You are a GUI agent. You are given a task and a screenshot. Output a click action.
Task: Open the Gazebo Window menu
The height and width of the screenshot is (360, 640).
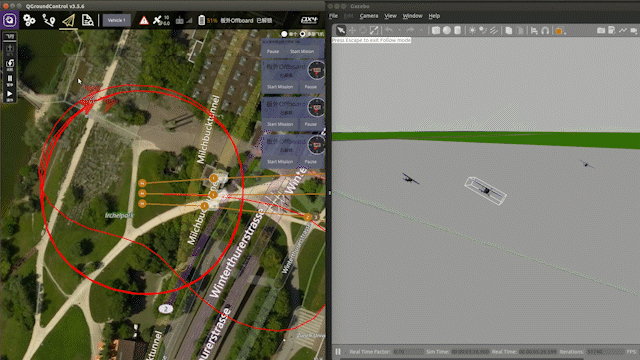412,16
